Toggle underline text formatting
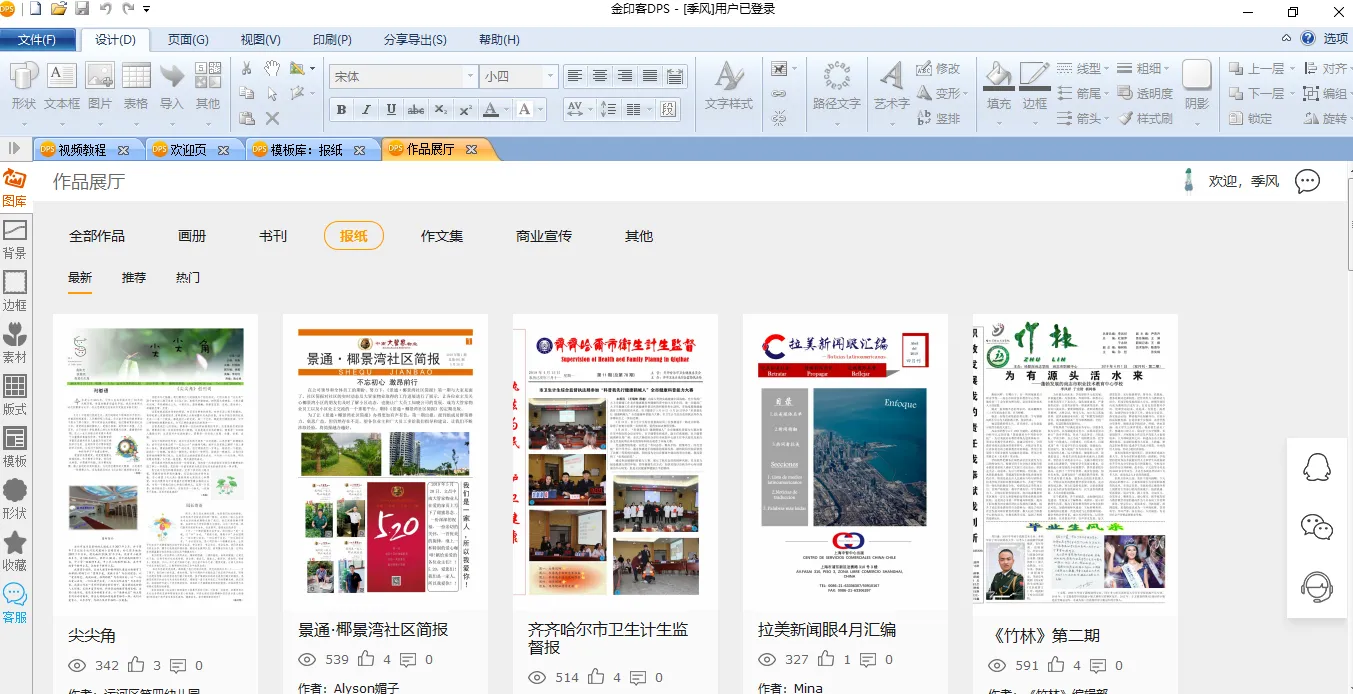This screenshot has height=694, width=1353. point(391,110)
